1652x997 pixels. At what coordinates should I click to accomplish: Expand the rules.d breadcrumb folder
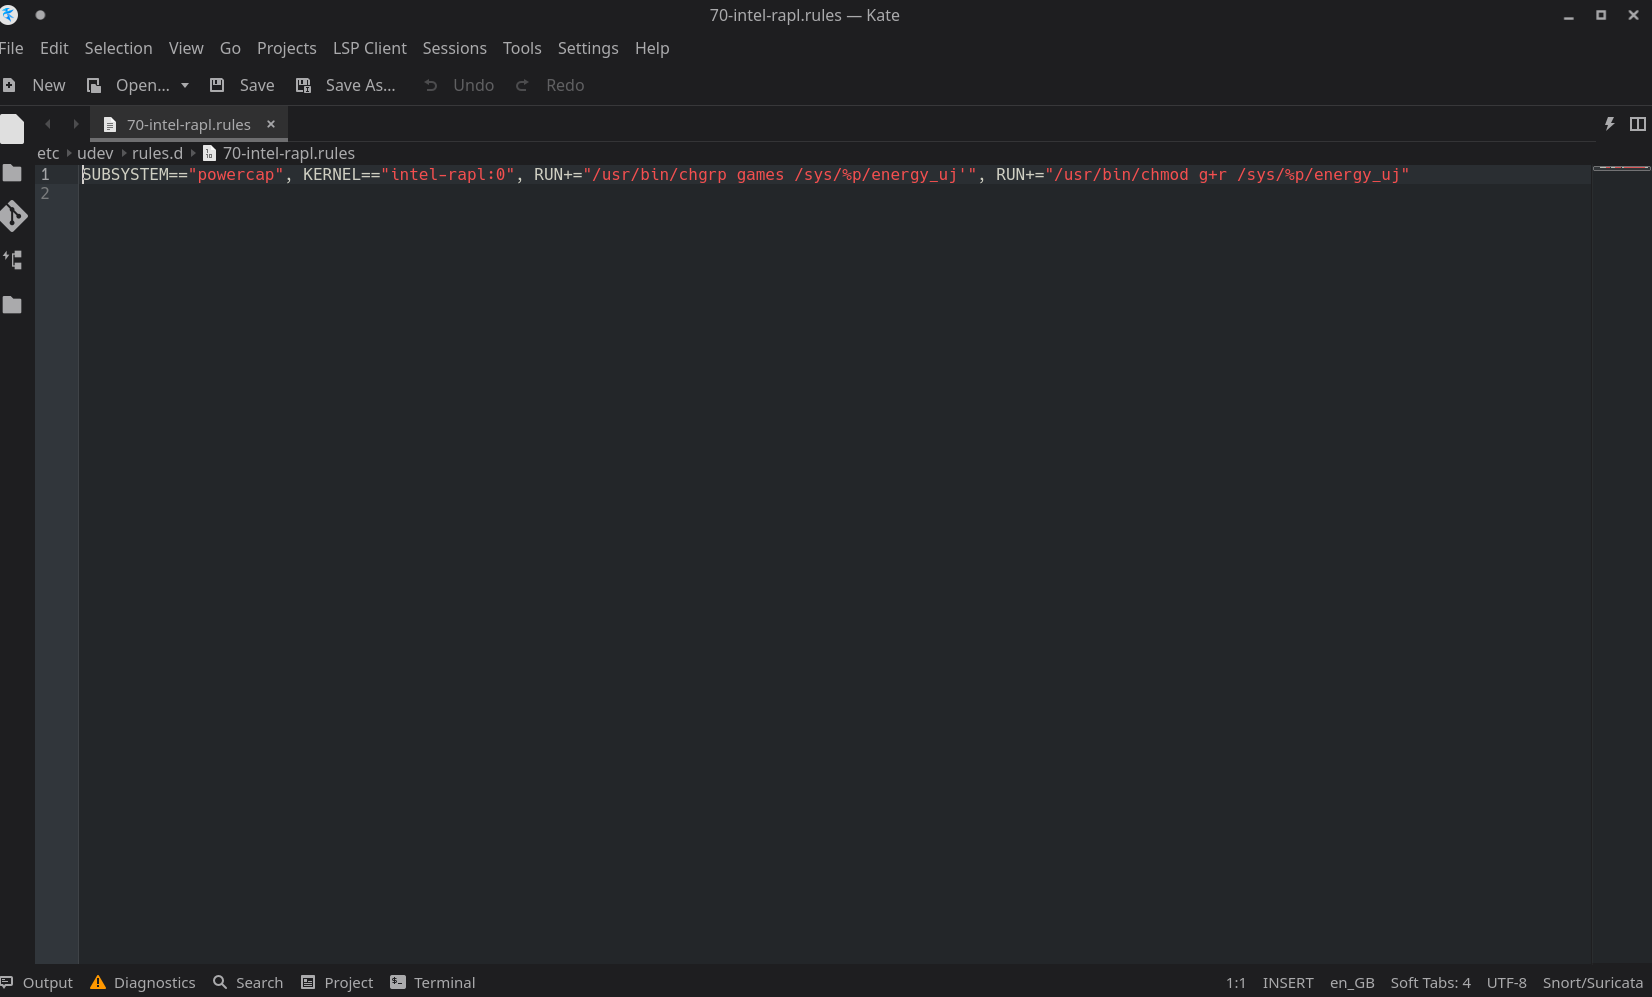click(157, 153)
